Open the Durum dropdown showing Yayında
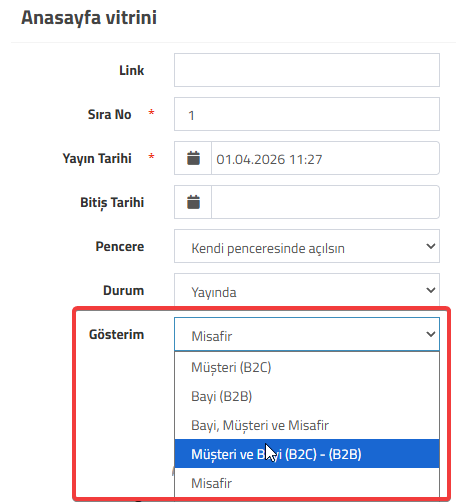 click(x=307, y=290)
